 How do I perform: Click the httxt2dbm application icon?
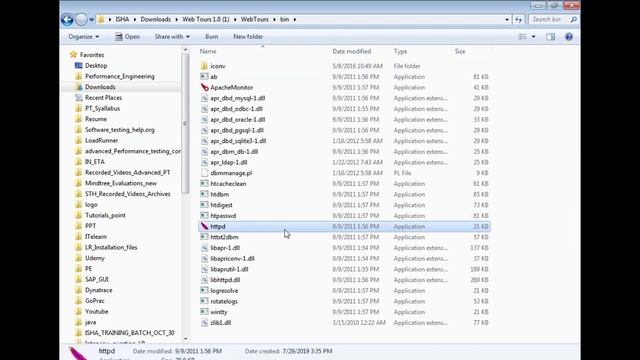click(204, 237)
